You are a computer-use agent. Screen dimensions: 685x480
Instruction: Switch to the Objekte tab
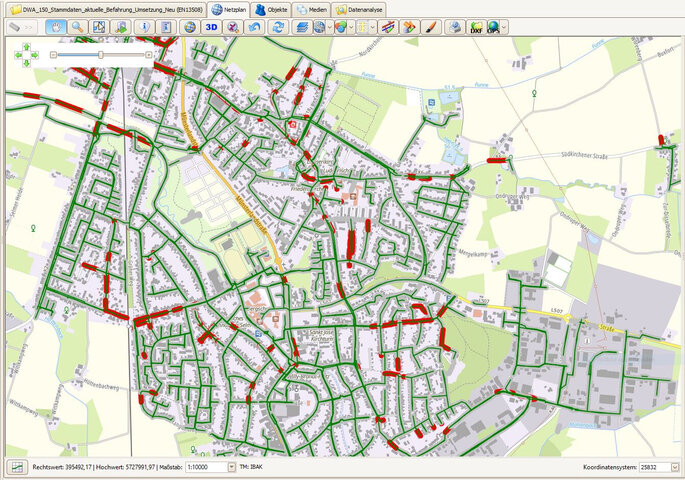pyautogui.click(x=273, y=8)
